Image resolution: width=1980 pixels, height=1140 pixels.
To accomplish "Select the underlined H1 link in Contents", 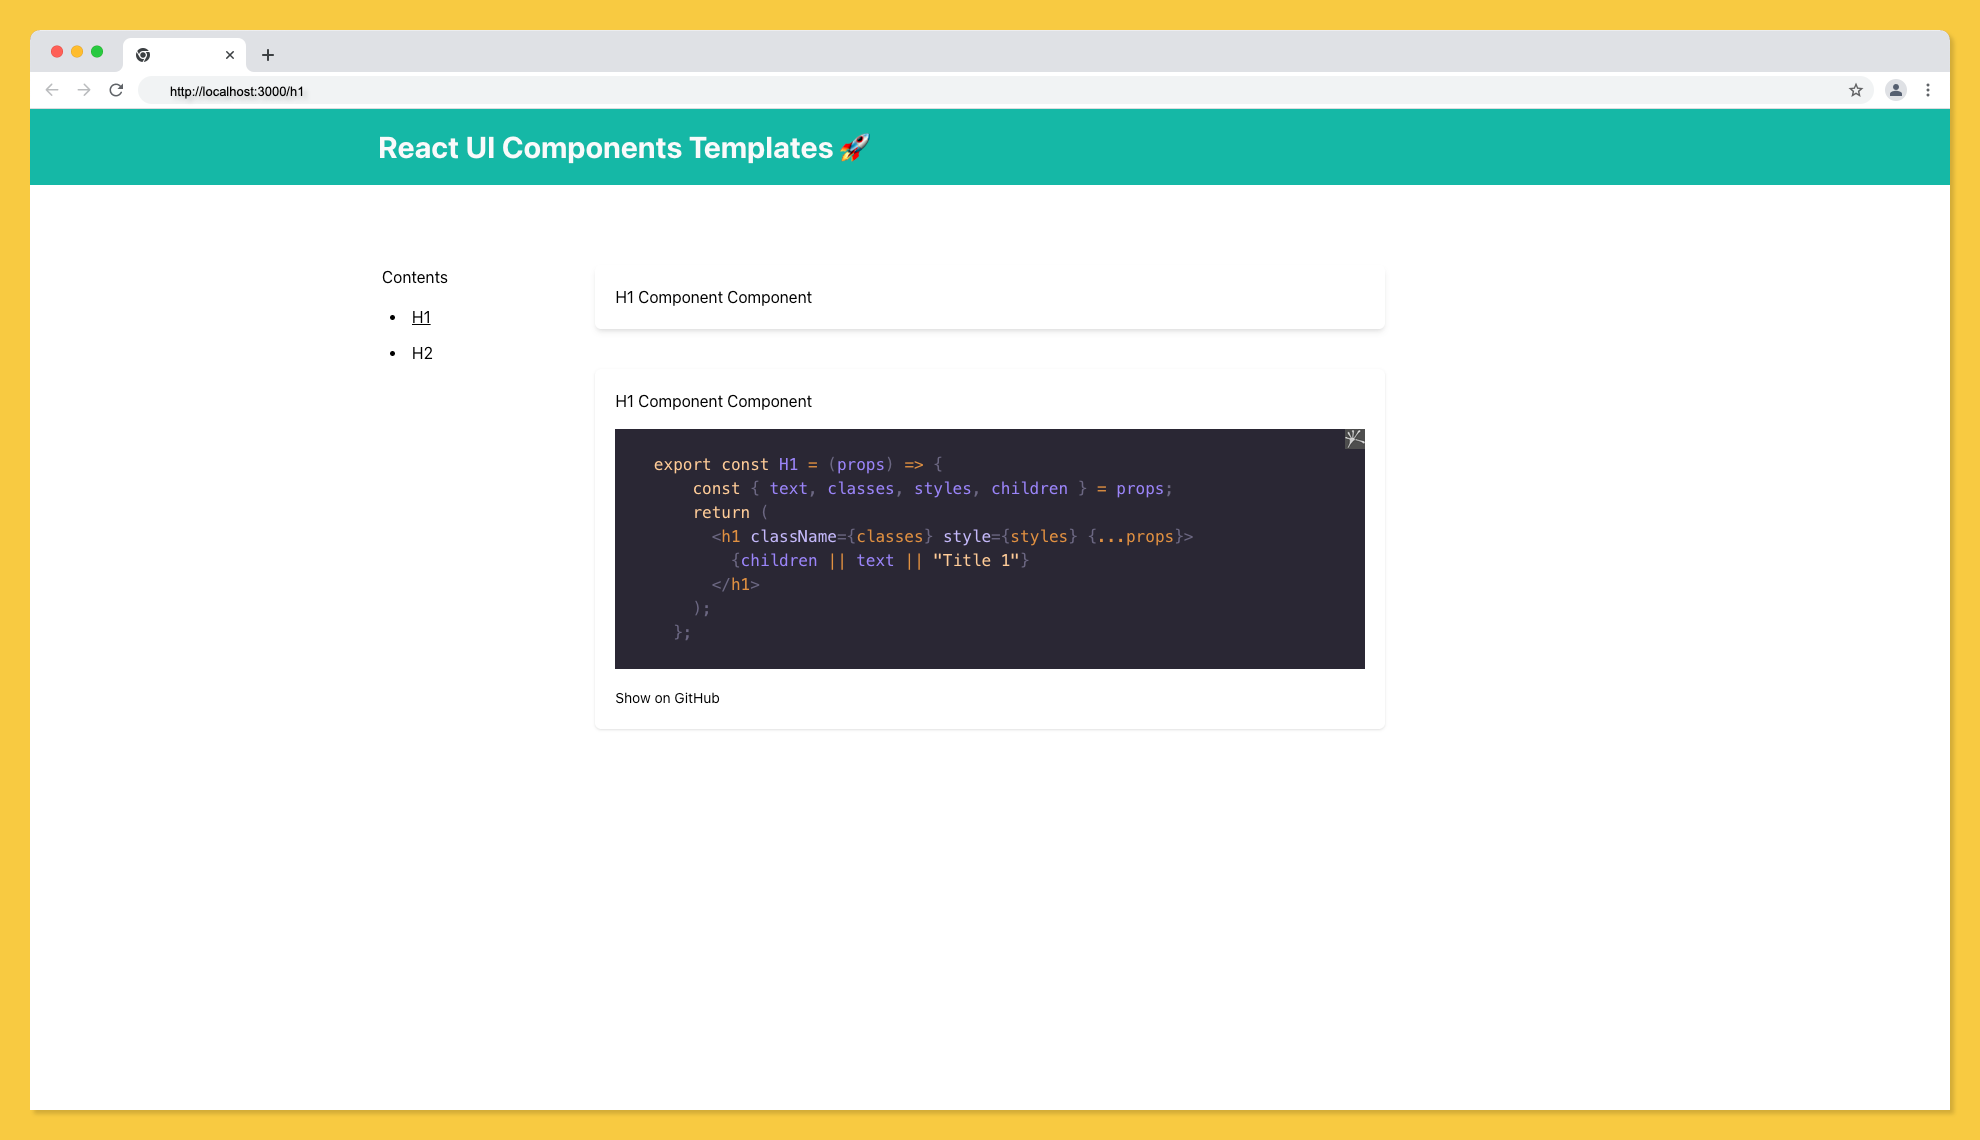I will pos(421,317).
